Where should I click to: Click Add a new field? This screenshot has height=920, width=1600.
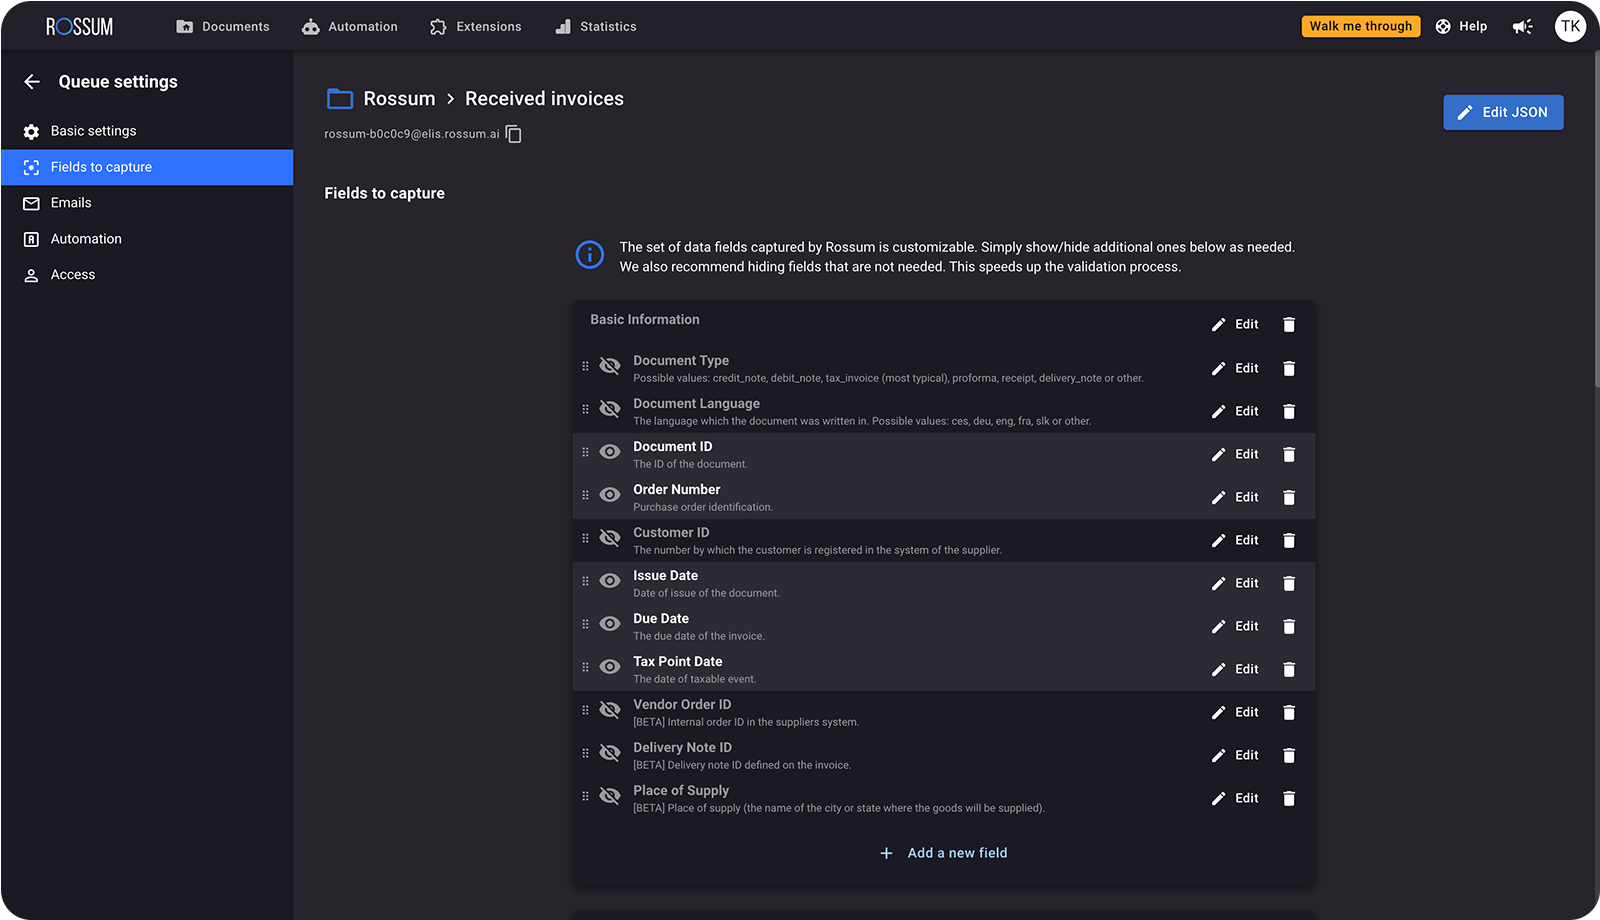tap(944, 853)
